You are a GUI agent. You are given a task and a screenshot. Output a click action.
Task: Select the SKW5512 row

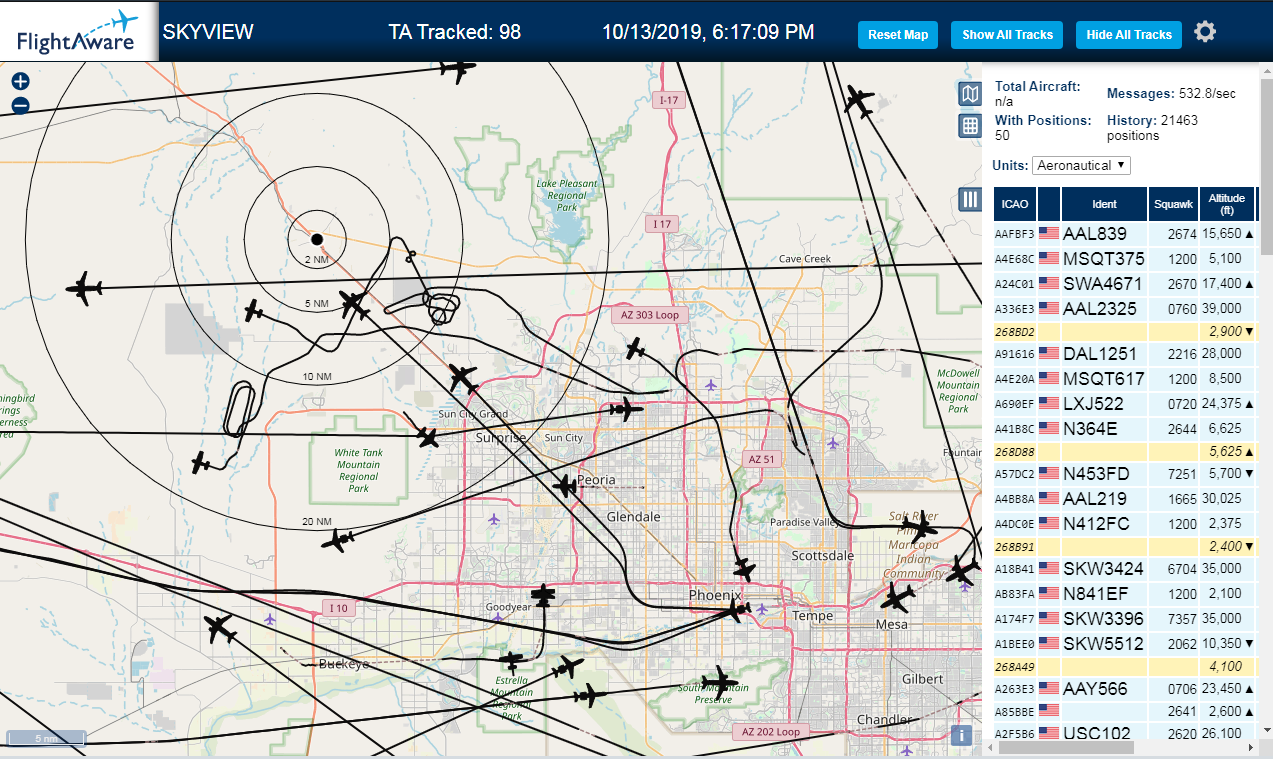click(1125, 644)
